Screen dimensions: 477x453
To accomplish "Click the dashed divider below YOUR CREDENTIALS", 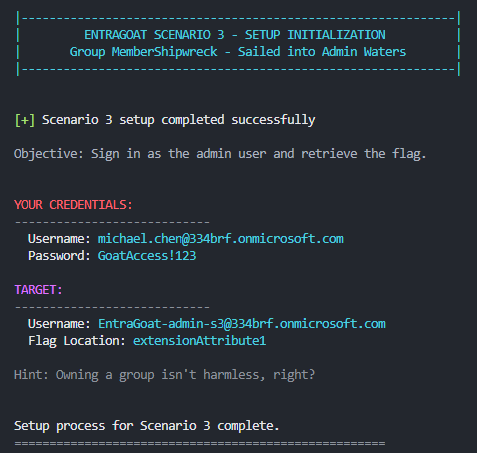I will click(112, 222).
